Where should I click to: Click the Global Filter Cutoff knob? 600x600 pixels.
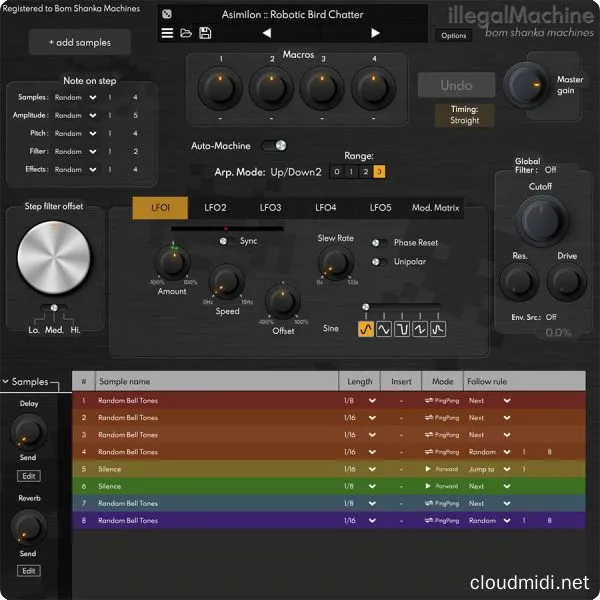click(x=541, y=220)
